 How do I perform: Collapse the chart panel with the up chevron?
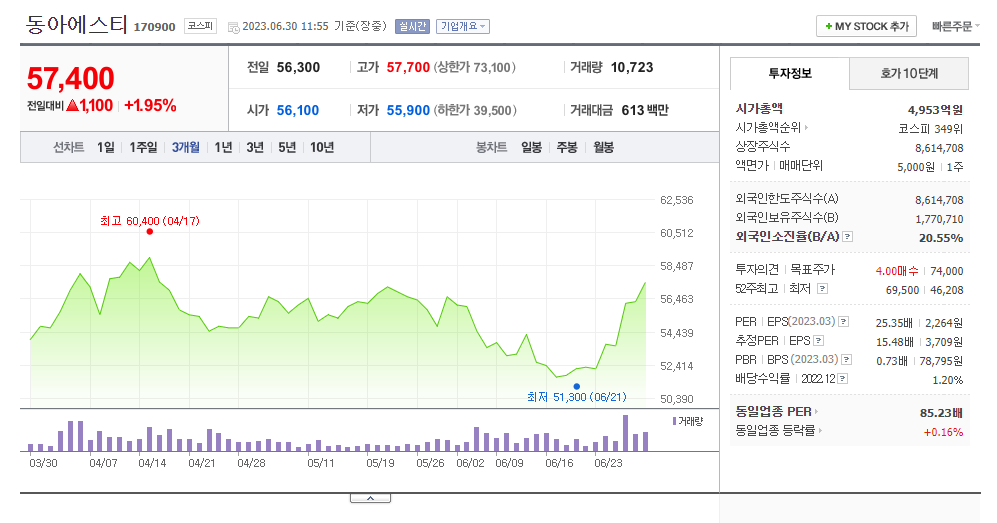[371, 498]
